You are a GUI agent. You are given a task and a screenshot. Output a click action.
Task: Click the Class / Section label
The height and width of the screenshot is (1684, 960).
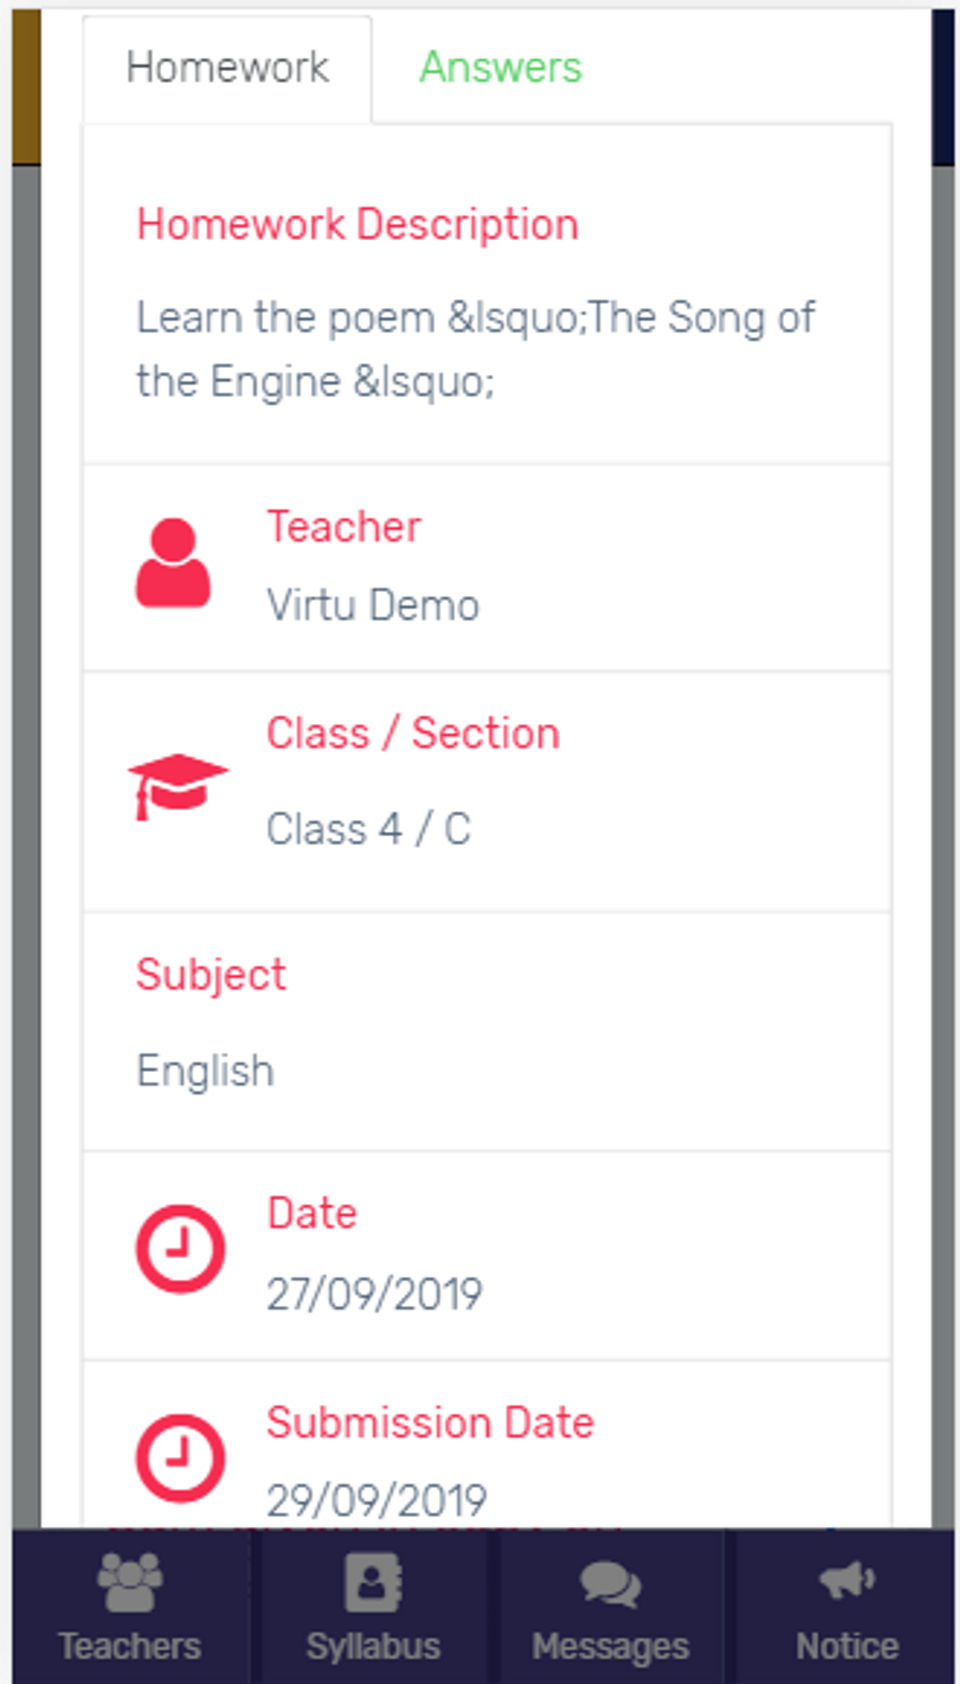coord(413,733)
